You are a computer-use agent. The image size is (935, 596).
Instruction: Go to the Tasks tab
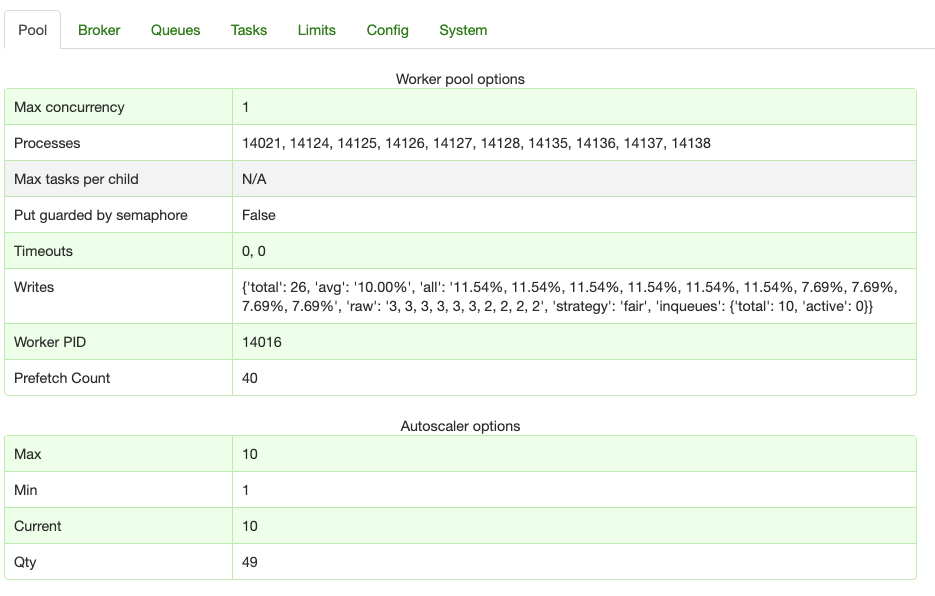249,30
